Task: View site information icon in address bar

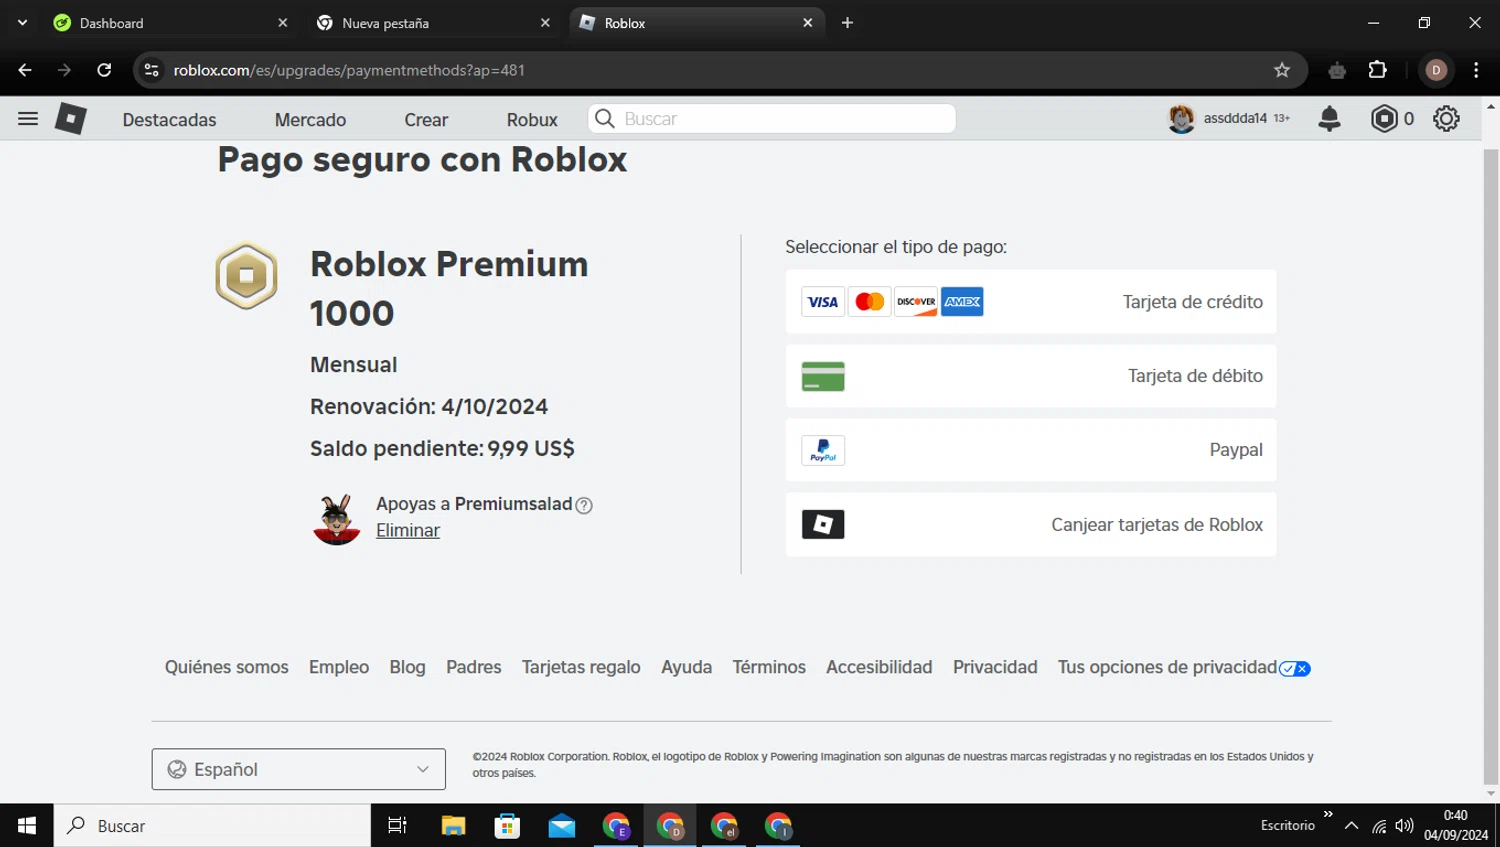Action: click(152, 70)
